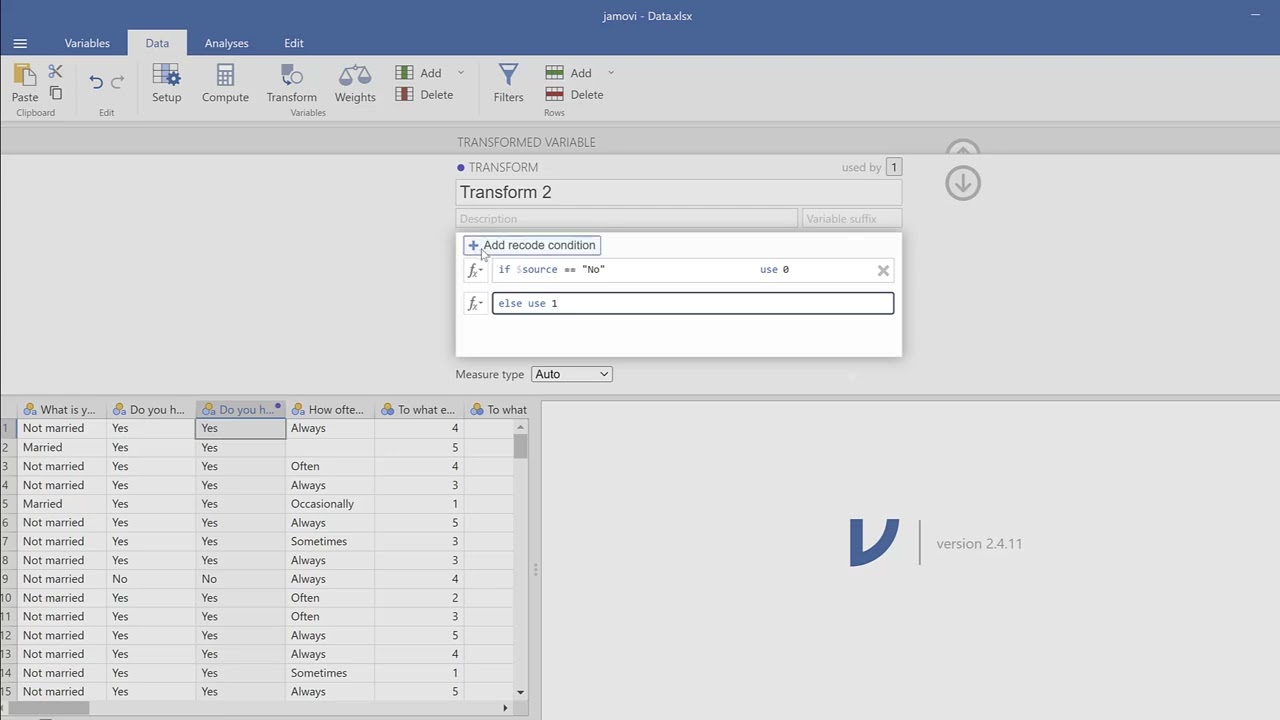Image resolution: width=1280 pixels, height=720 pixels.
Task: Switch to the Edit tab
Action: coord(293,43)
